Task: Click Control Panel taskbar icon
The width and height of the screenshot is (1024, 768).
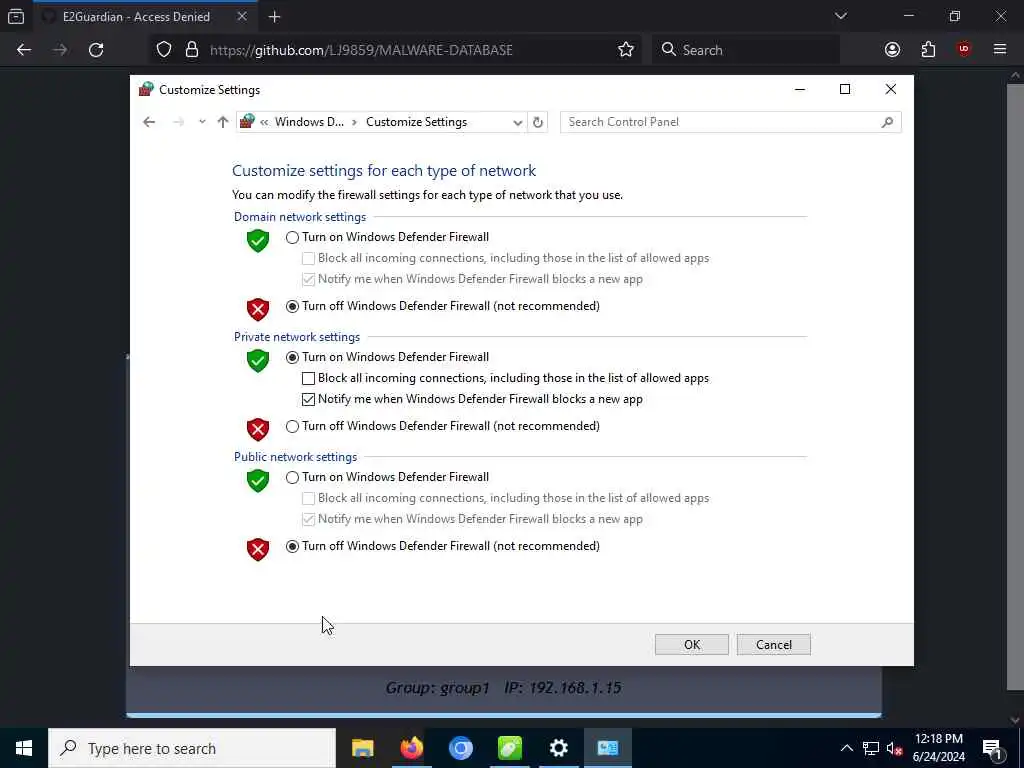Action: pyautogui.click(x=607, y=748)
